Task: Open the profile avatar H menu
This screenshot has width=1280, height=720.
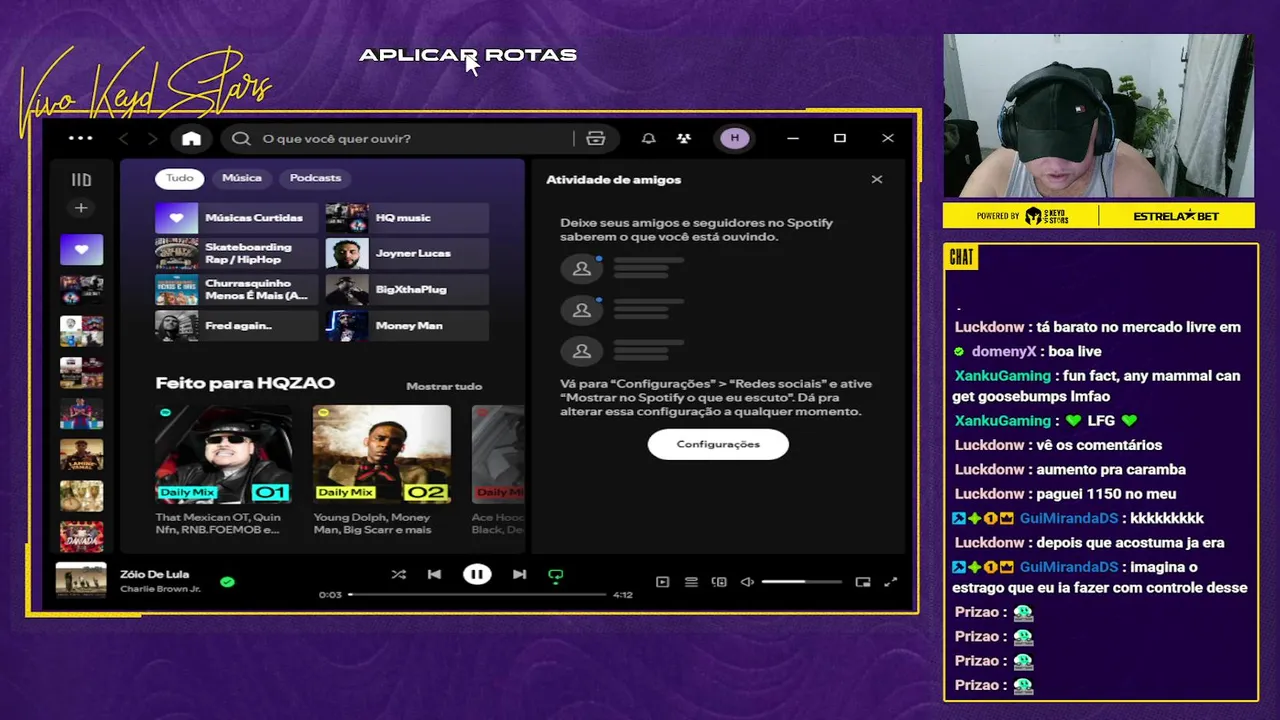Action: coord(735,138)
